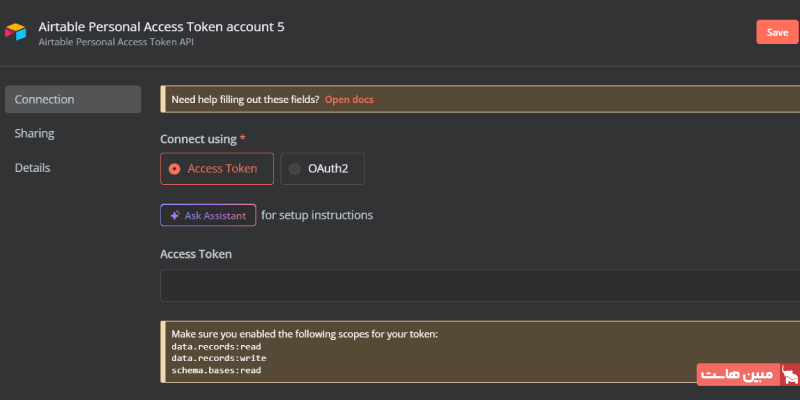
Task: Select the Access Token radio option
Action: click(x=215, y=169)
